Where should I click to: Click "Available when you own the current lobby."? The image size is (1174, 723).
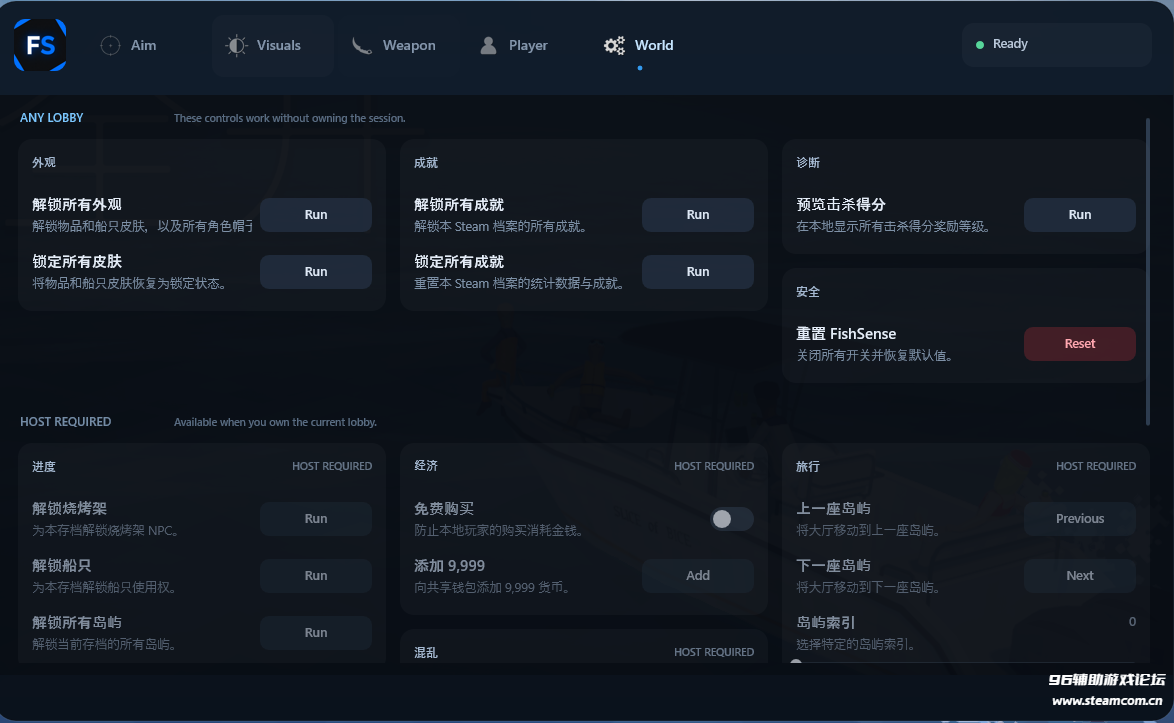(x=275, y=422)
